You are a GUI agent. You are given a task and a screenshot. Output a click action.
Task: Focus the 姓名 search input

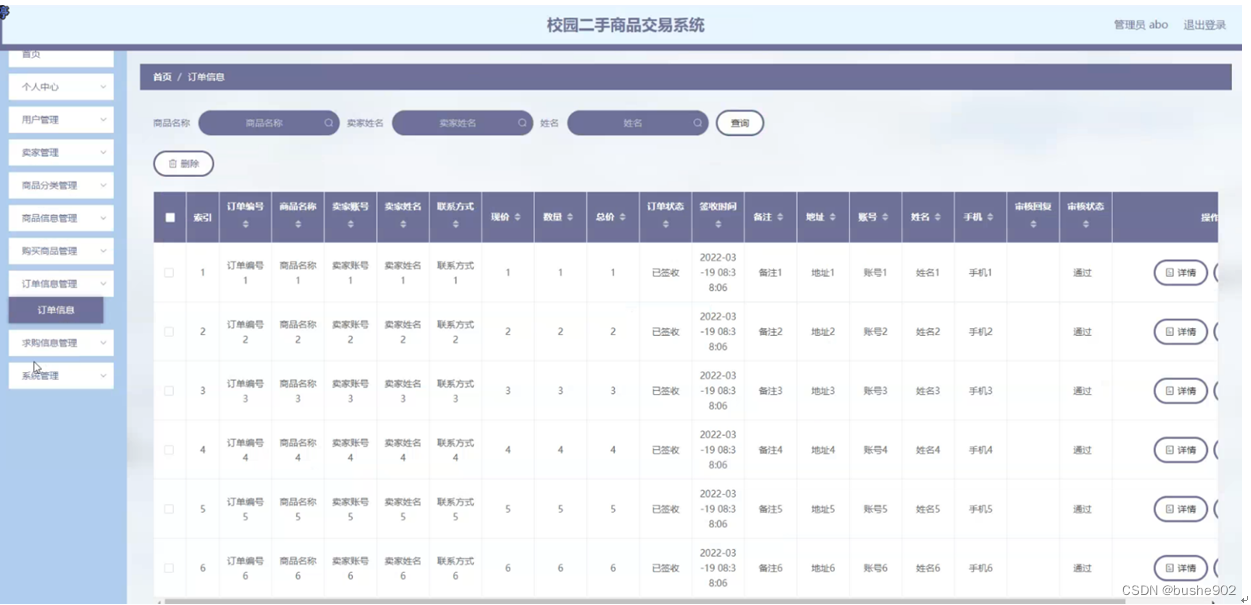(638, 123)
